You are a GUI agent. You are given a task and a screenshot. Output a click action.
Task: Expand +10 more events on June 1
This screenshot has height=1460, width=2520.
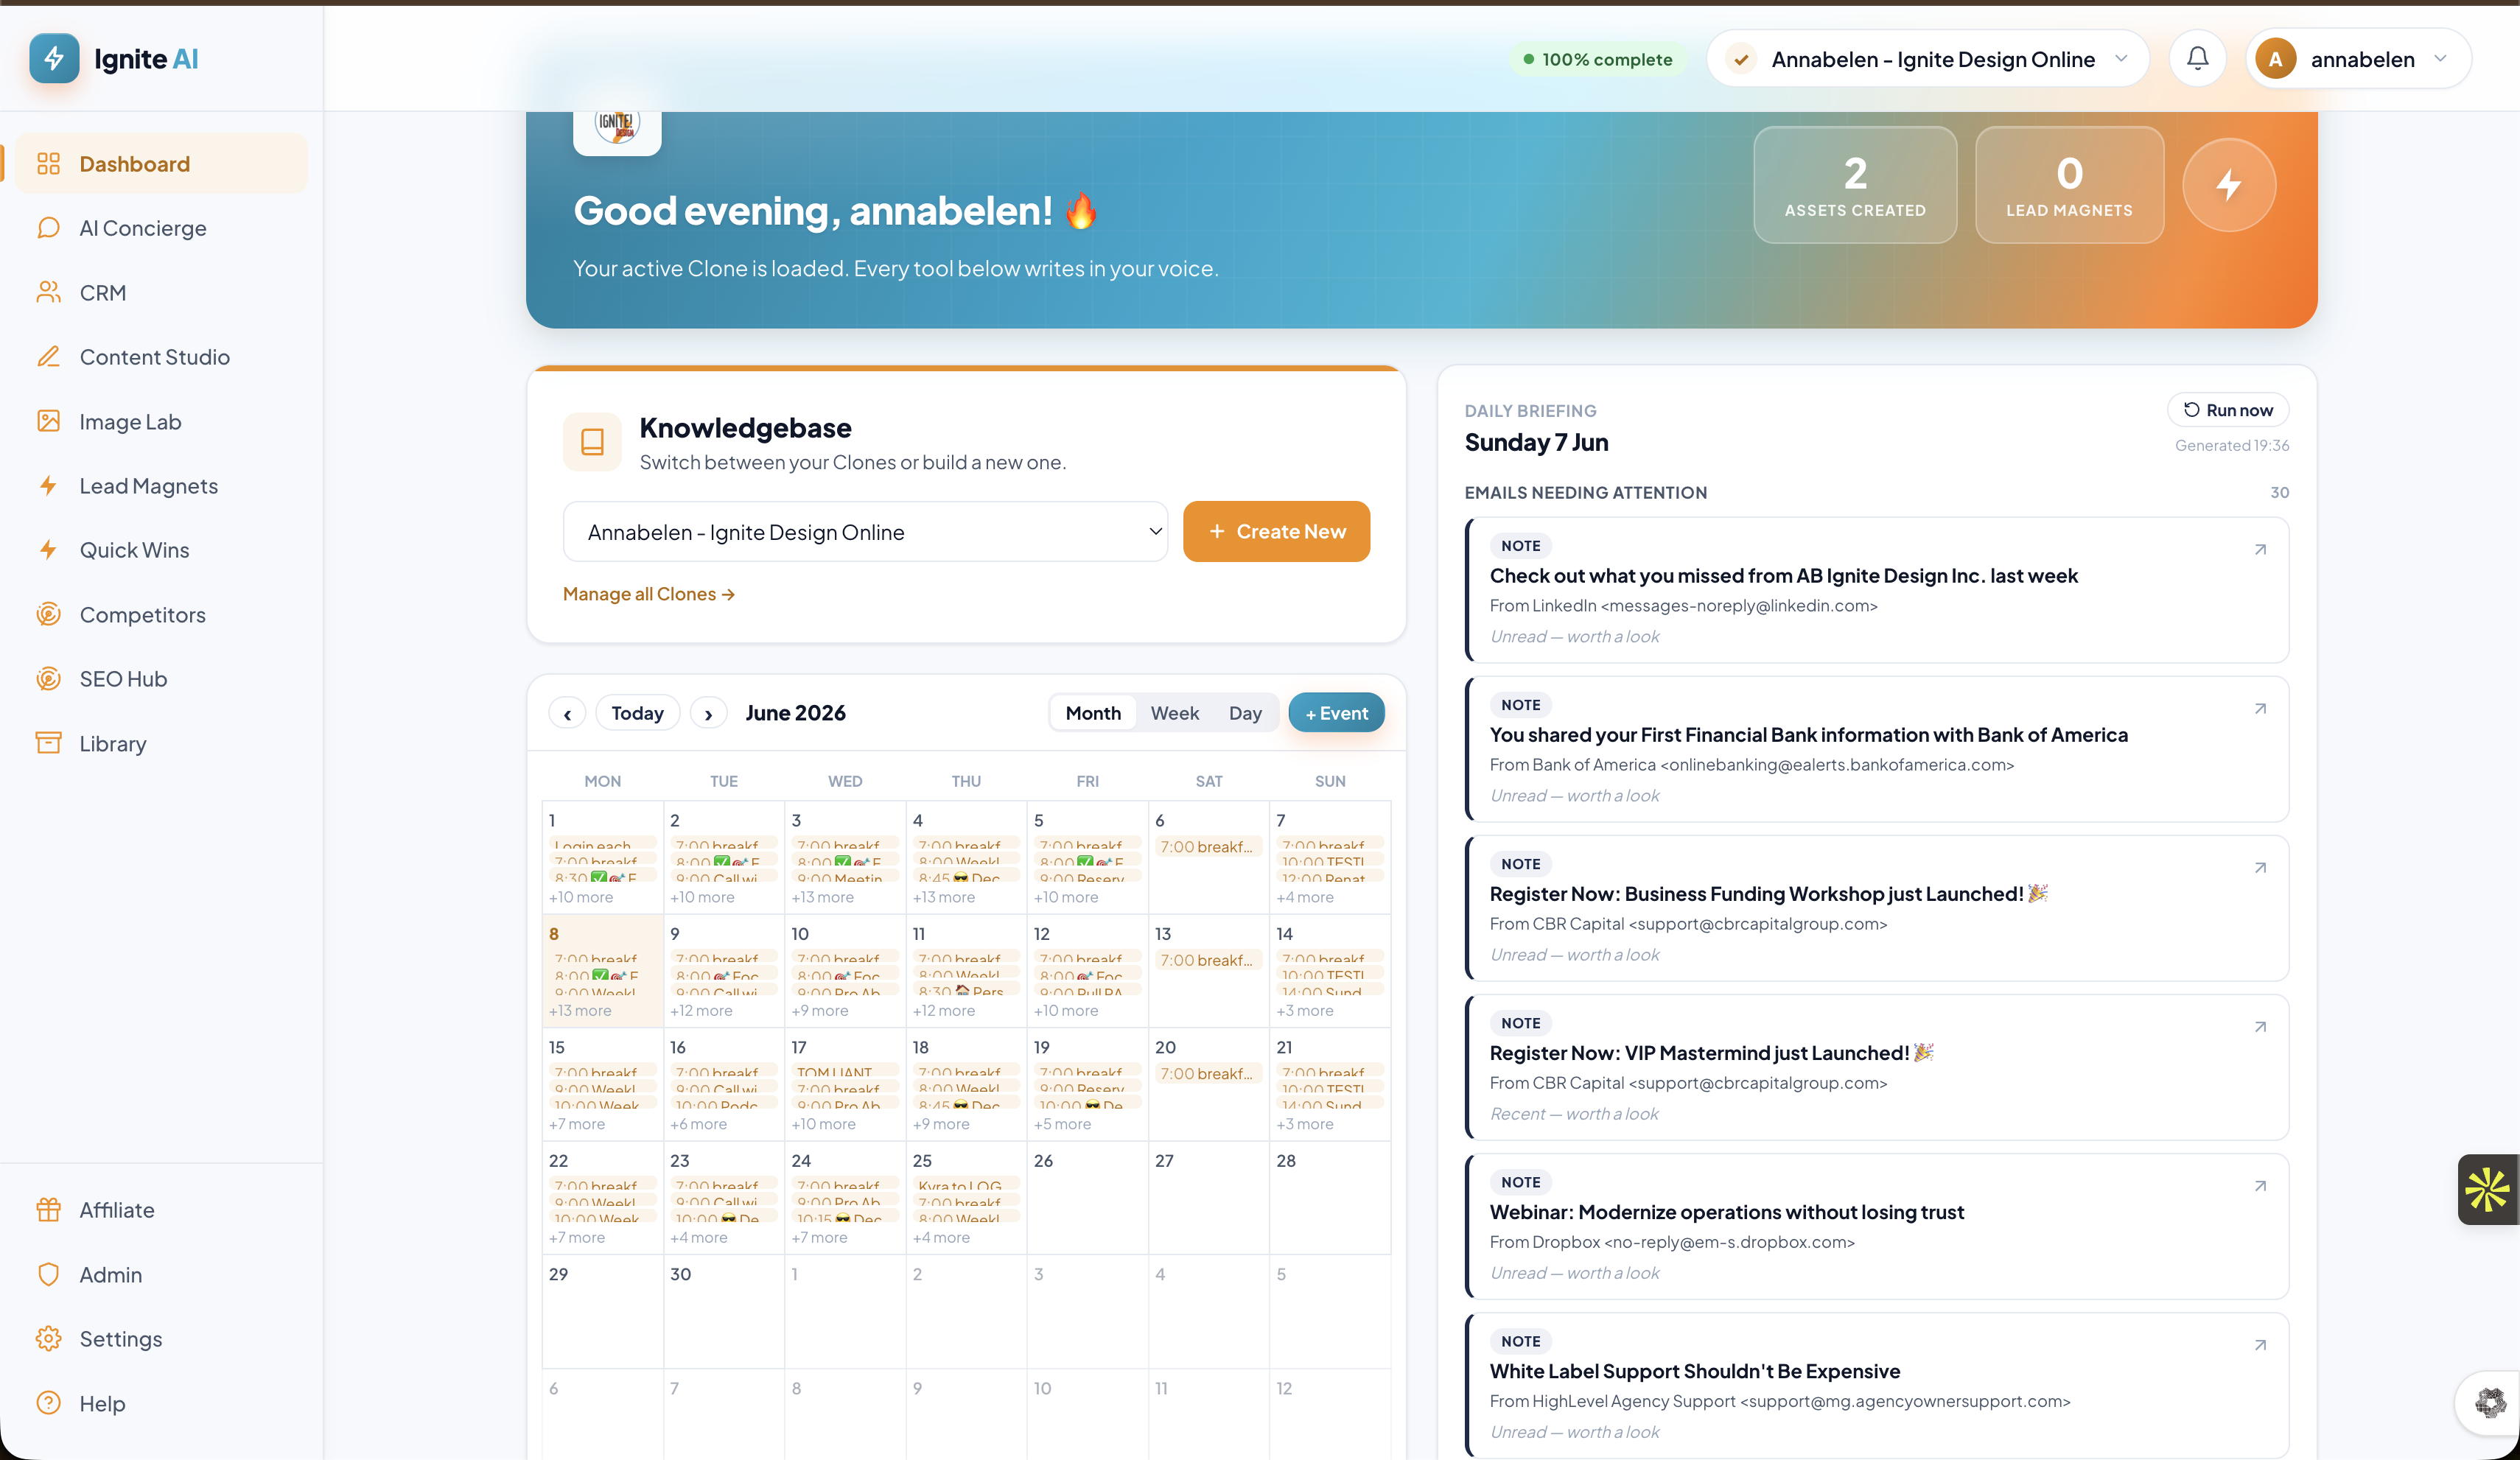581,898
